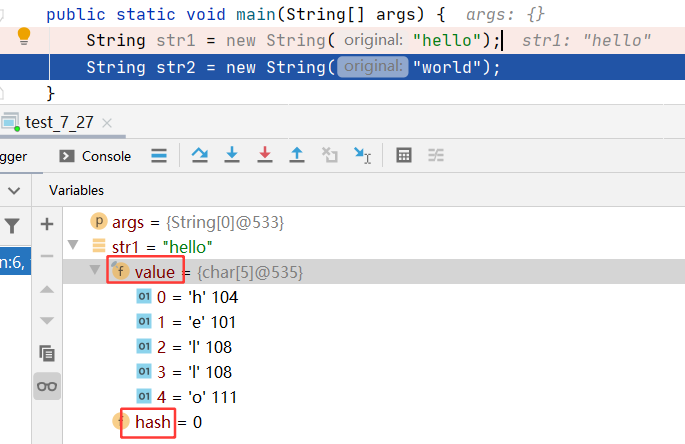Open the Debugger tab
Viewport: 685px width, 444px height.
(14, 156)
